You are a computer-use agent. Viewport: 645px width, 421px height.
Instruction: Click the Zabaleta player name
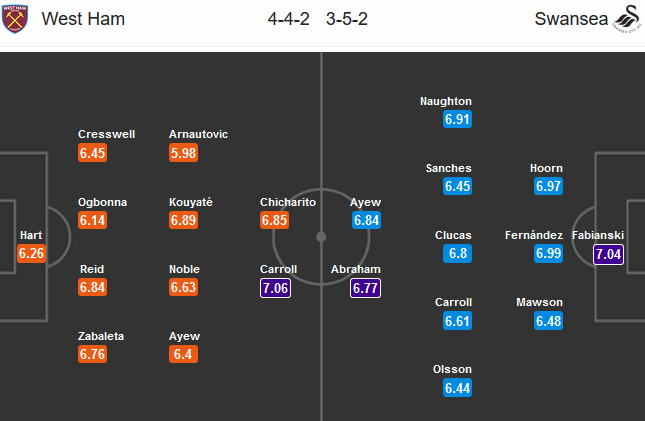tap(103, 337)
